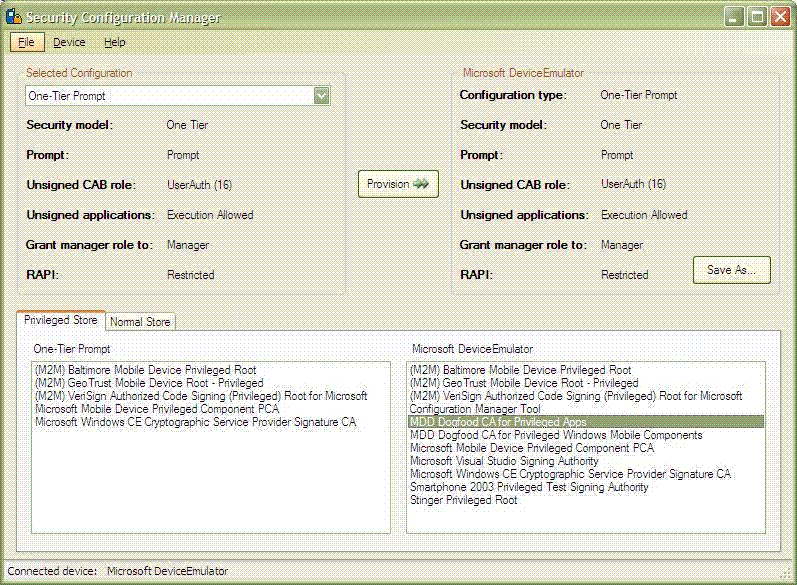This screenshot has width=797, height=585.
Task: Switch to the Normal Store tab
Action: (x=140, y=322)
